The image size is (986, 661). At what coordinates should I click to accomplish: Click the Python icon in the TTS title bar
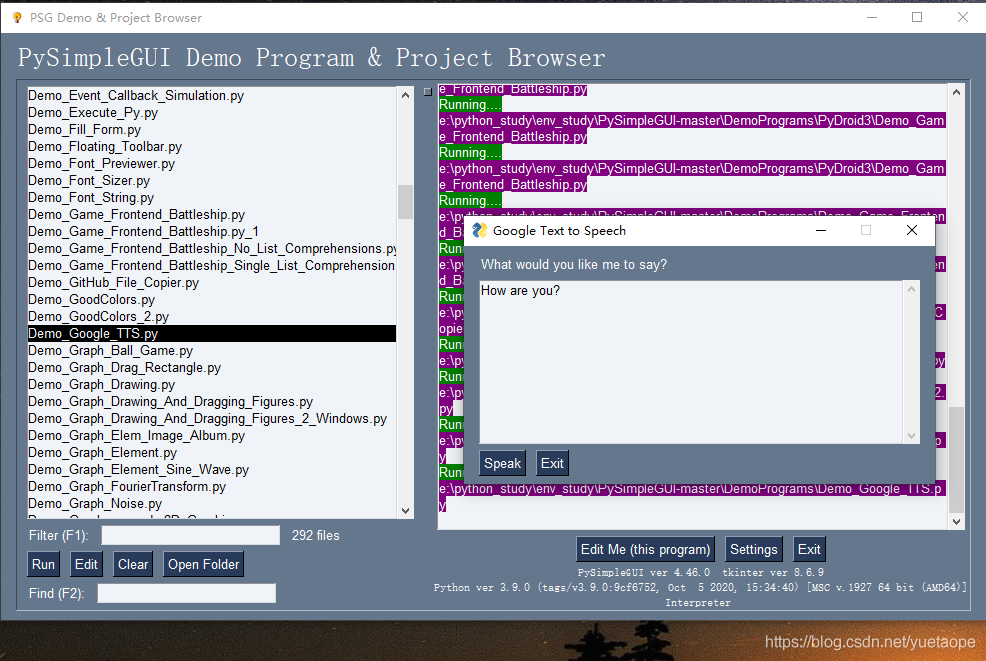480,230
